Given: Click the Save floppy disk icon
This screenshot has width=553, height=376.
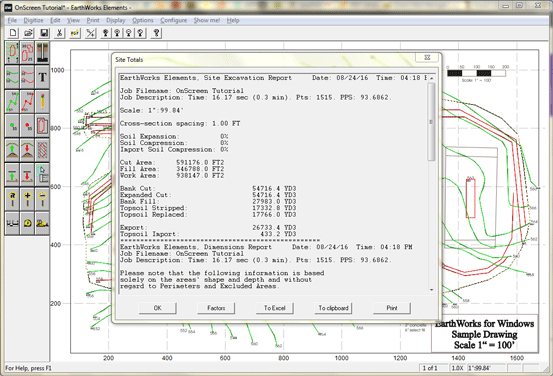Looking at the screenshot, I should [x=44, y=33].
